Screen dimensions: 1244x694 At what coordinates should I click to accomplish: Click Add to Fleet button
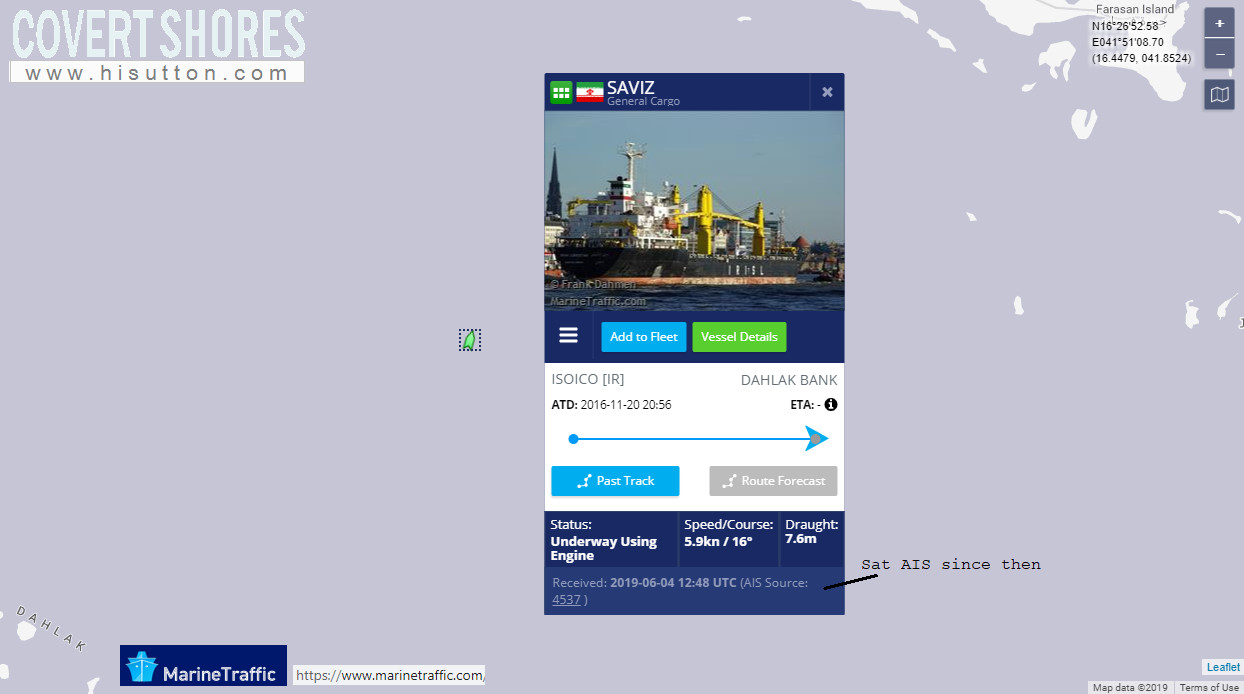click(644, 337)
